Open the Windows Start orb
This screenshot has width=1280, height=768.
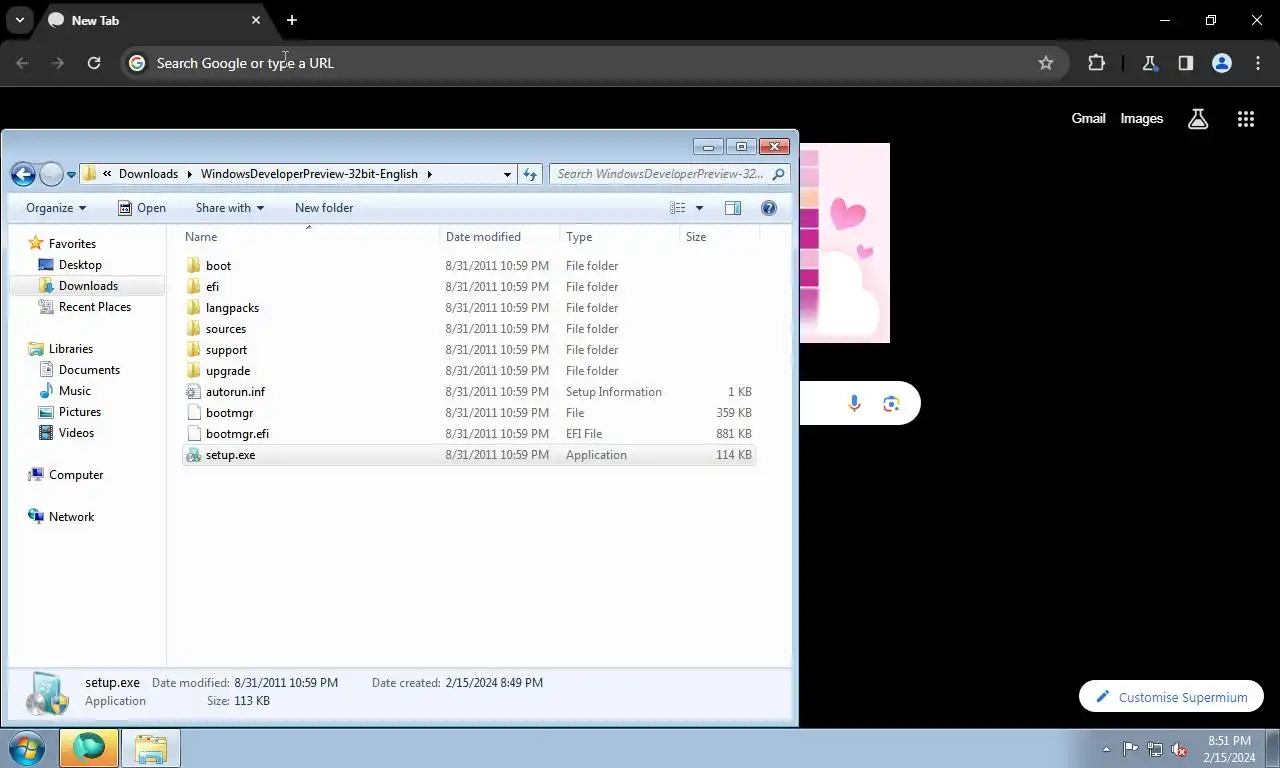point(26,748)
